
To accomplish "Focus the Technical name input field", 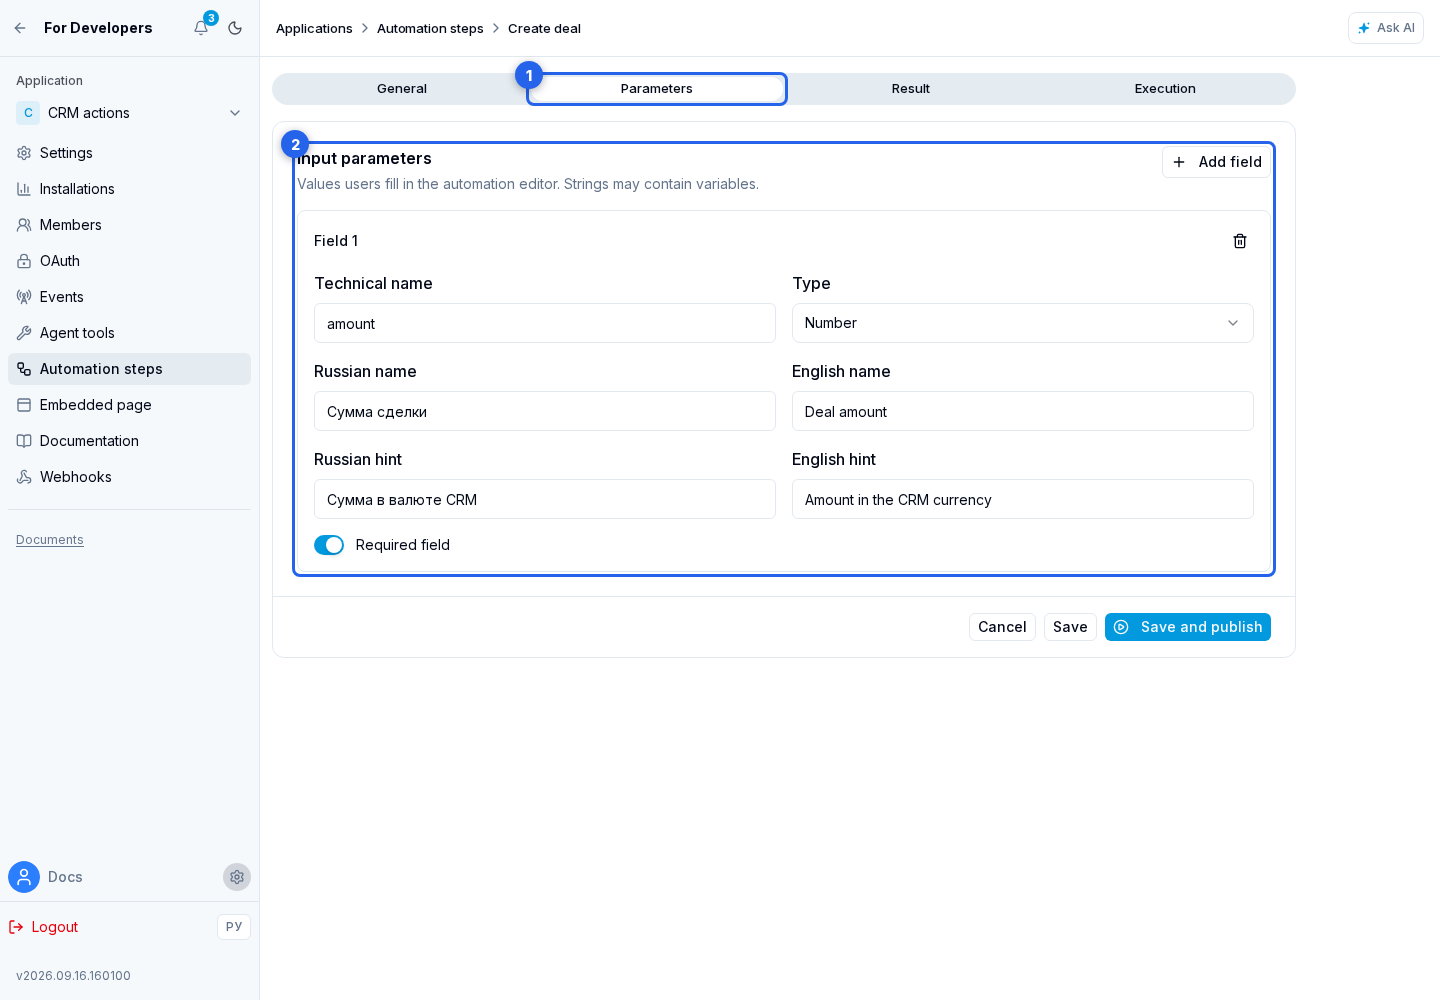I will tap(545, 323).
